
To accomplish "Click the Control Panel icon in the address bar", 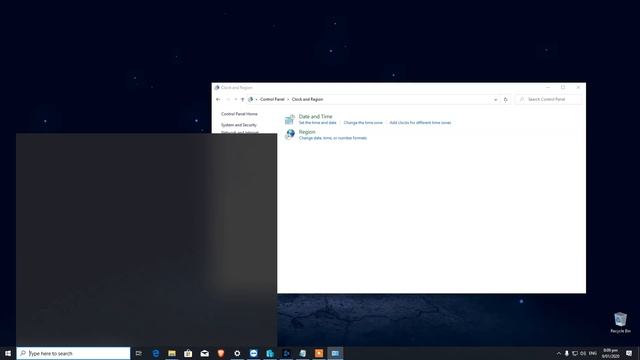I will 251,99.
